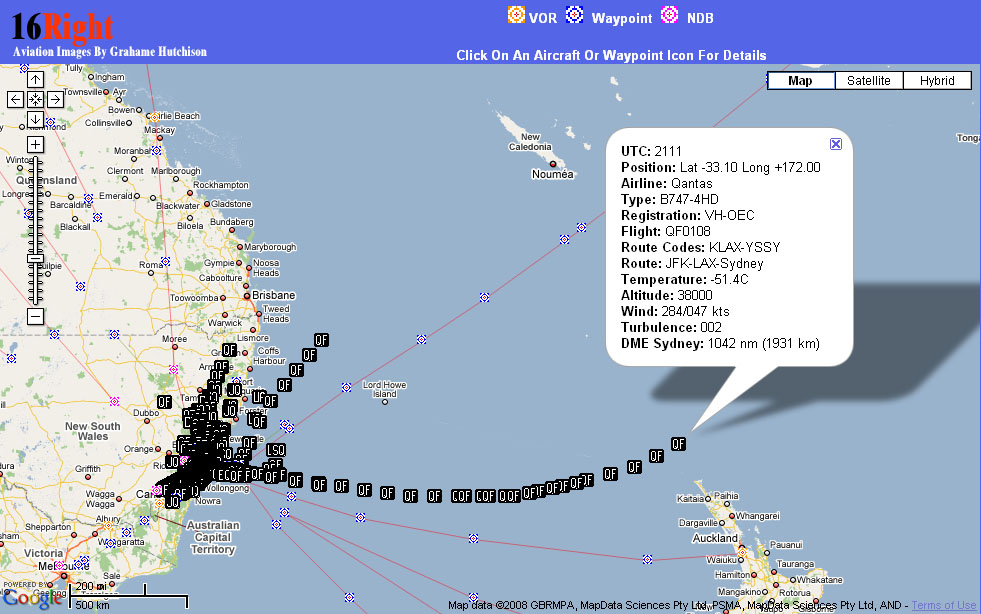Click the Google logo on the map
The width and height of the screenshot is (981, 614).
coord(31,598)
